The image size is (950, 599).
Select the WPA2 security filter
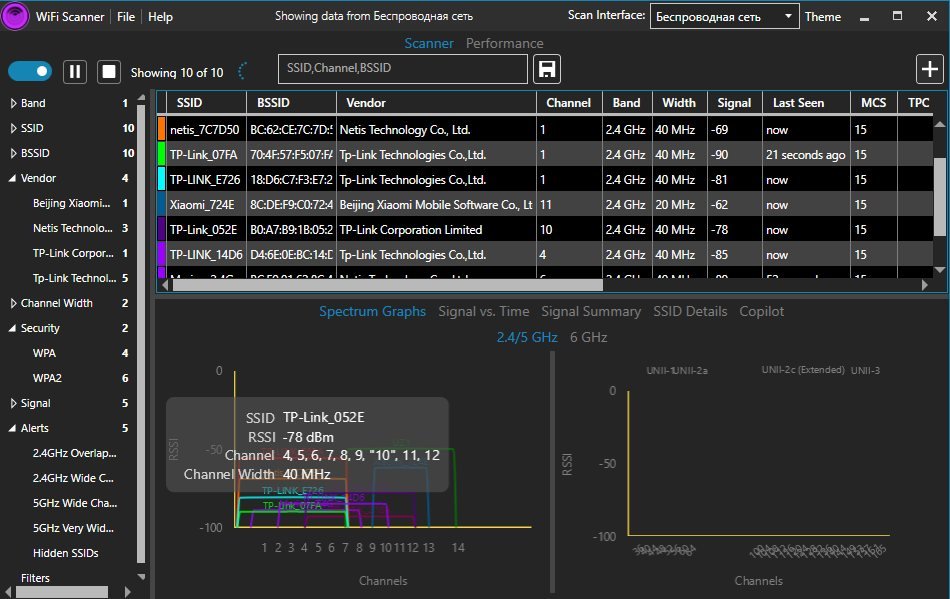click(48, 378)
